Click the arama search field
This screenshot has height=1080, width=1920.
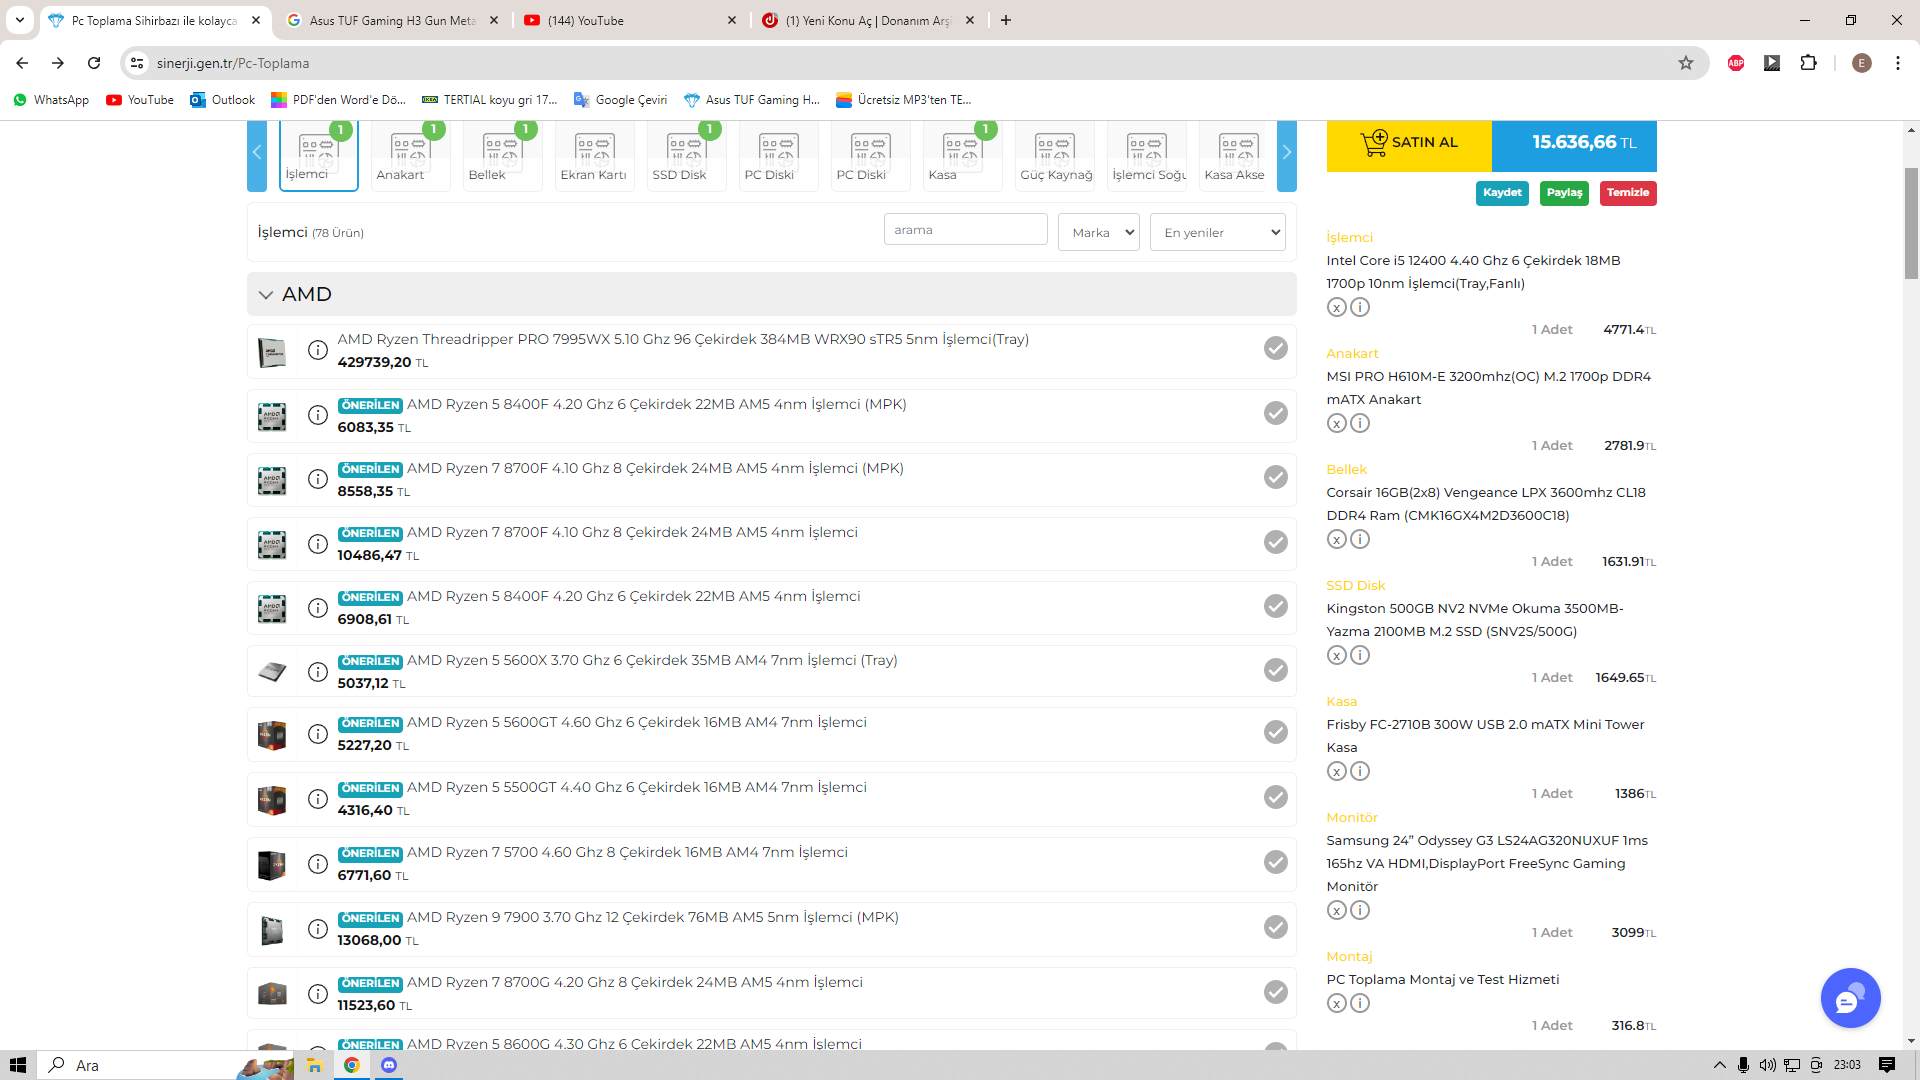966,230
